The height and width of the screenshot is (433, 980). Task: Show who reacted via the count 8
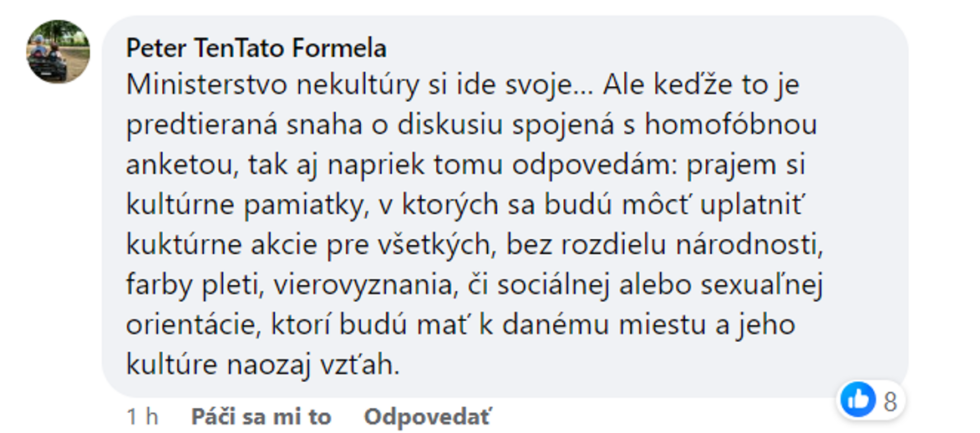point(889,401)
